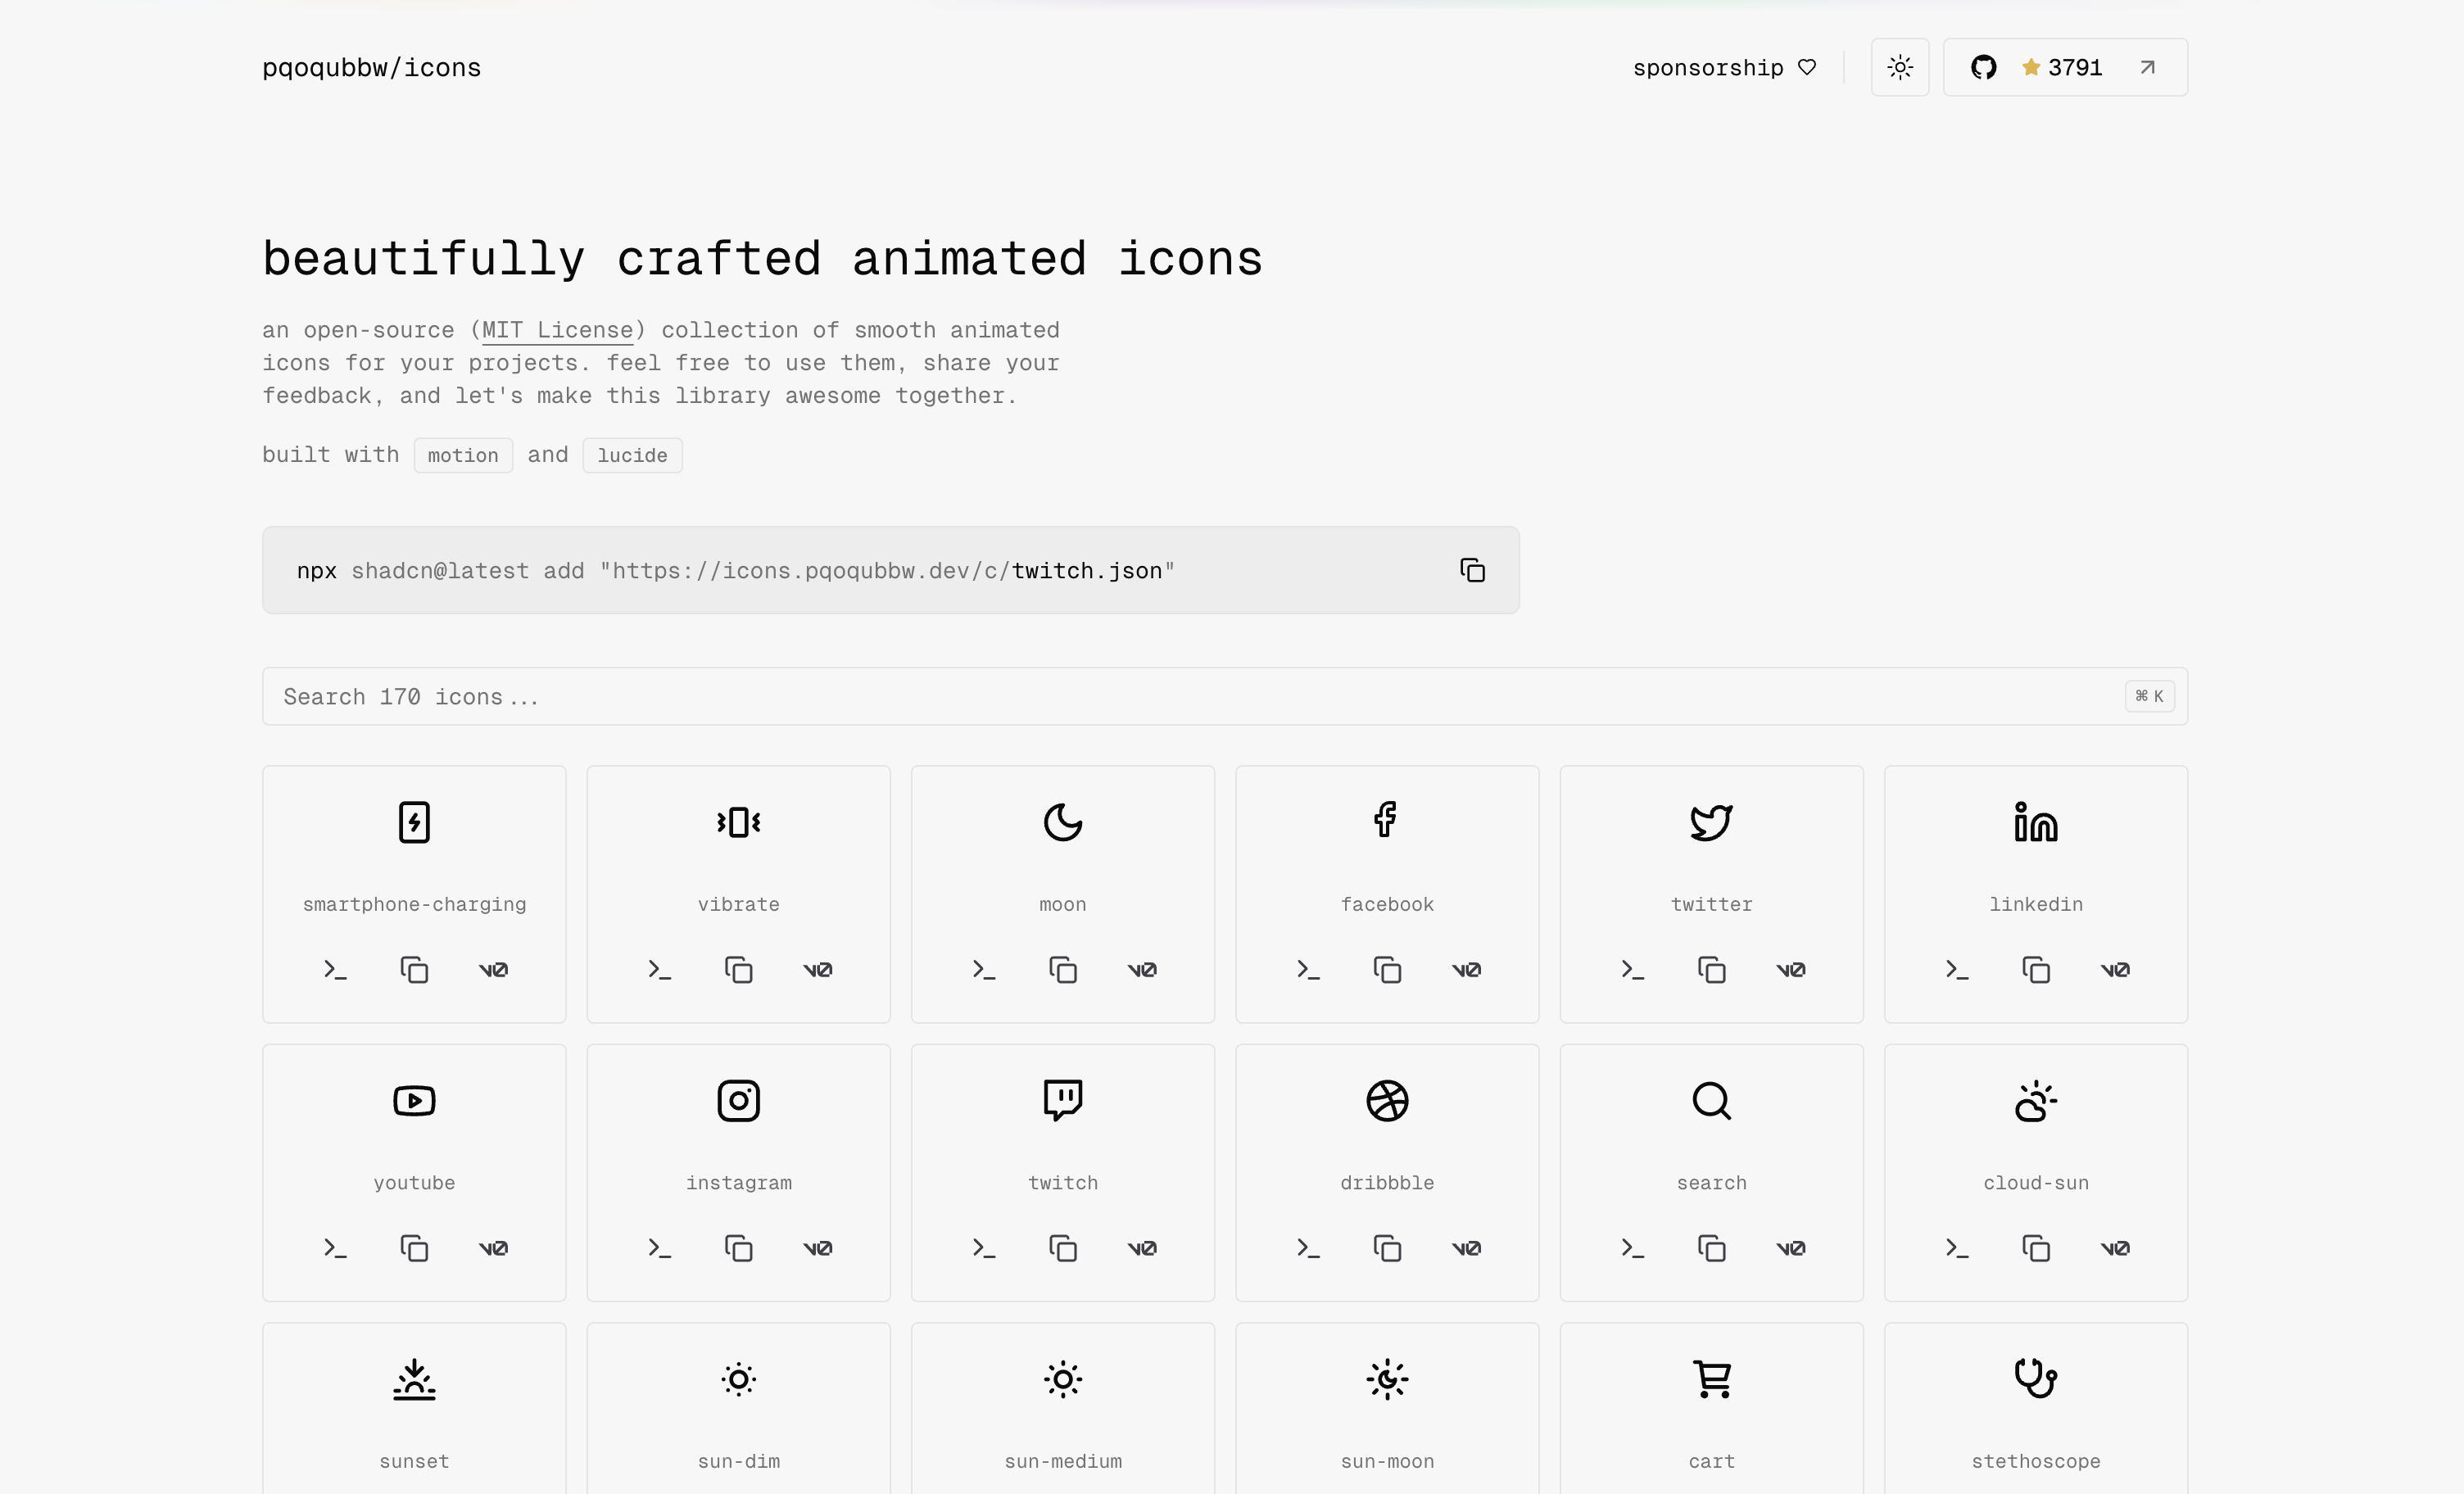This screenshot has width=2464, height=1494.
Task: Click the cart animated icon
Action: [x=1711, y=1379]
